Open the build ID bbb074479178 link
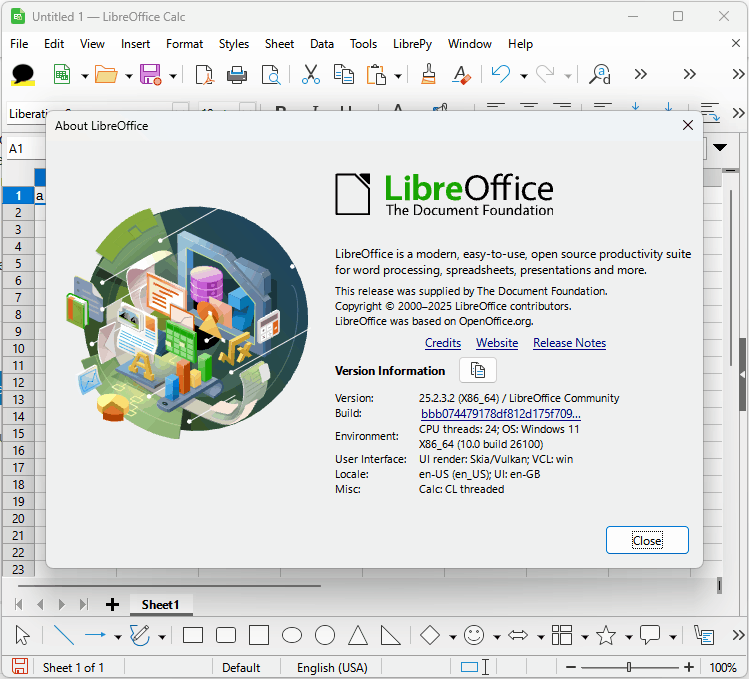 pyautogui.click(x=501, y=413)
